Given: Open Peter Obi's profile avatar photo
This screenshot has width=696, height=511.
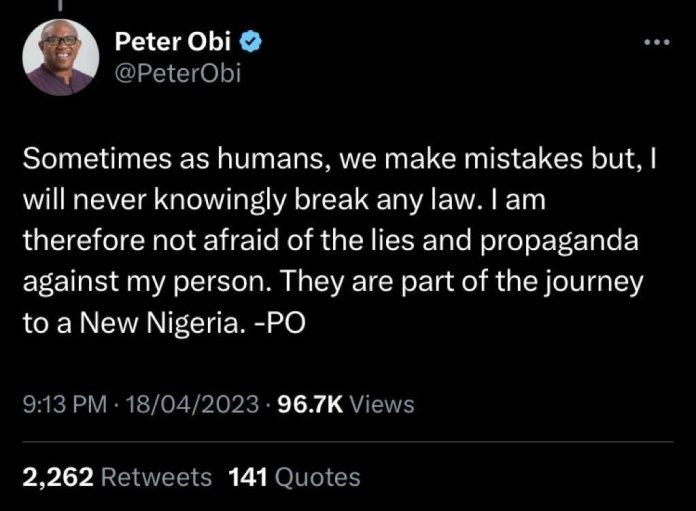Looking at the screenshot, I should [x=61, y=57].
